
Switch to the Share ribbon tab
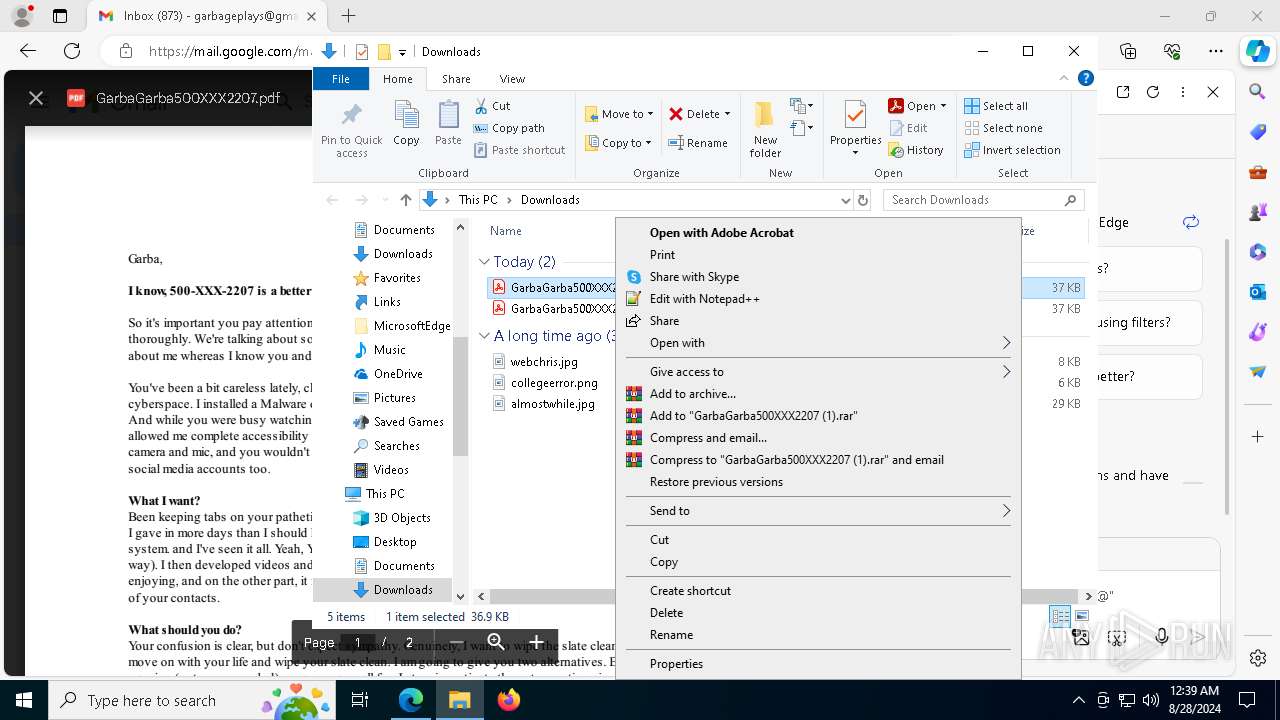coord(456,79)
